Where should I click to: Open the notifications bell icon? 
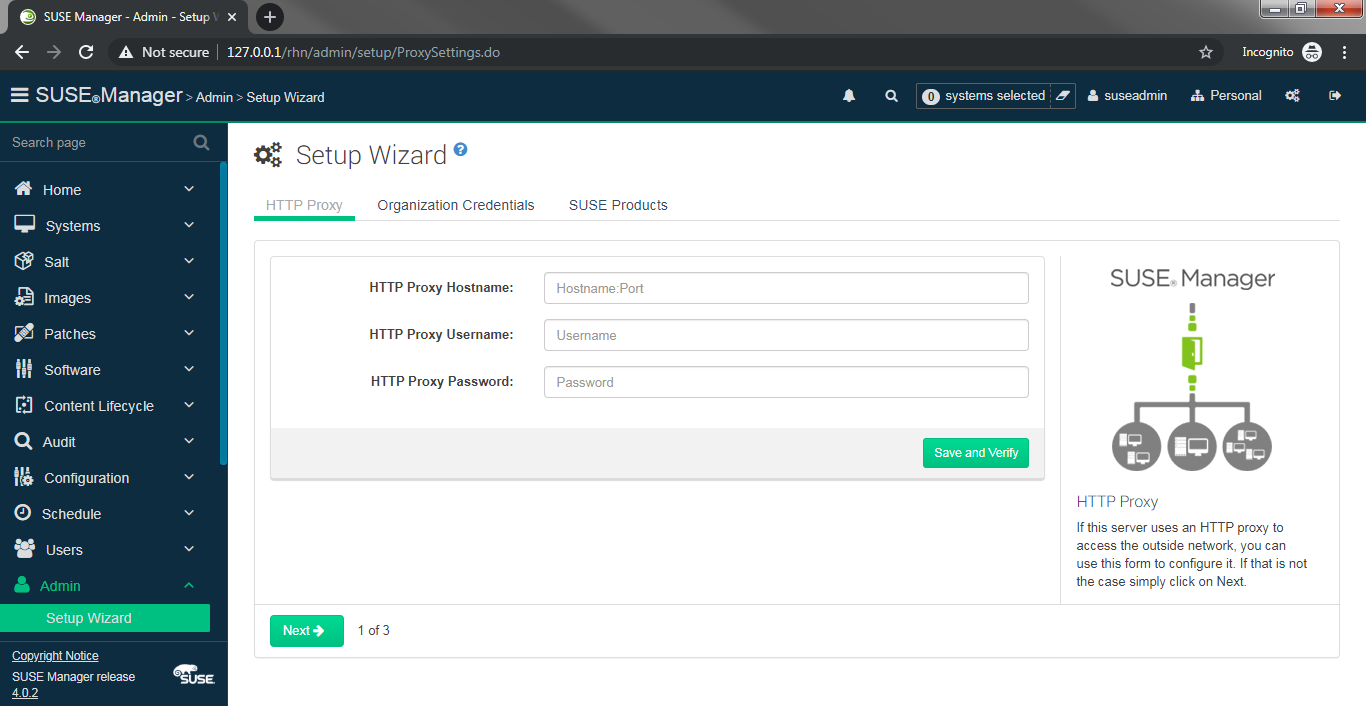point(849,95)
